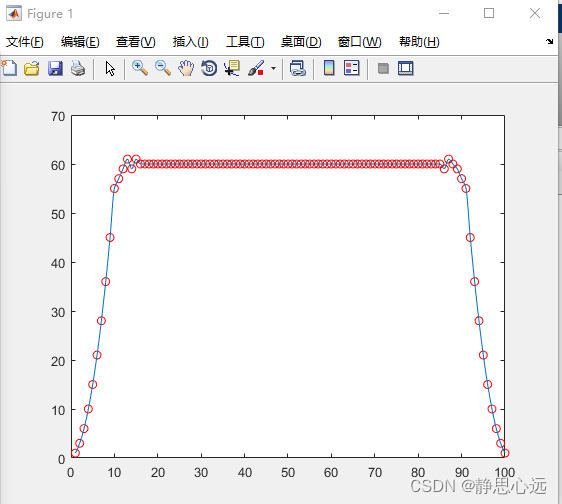Print the figure using the printer icon
This screenshot has height=504, width=562.
[x=78, y=68]
